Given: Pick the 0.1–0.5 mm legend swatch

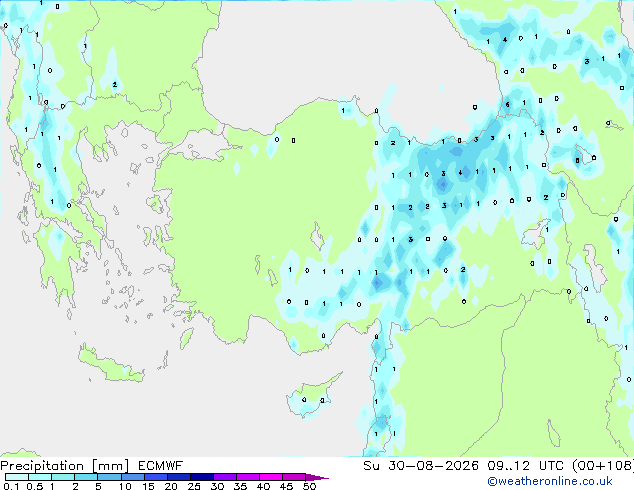Looking at the screenshot, I should 17,477.
